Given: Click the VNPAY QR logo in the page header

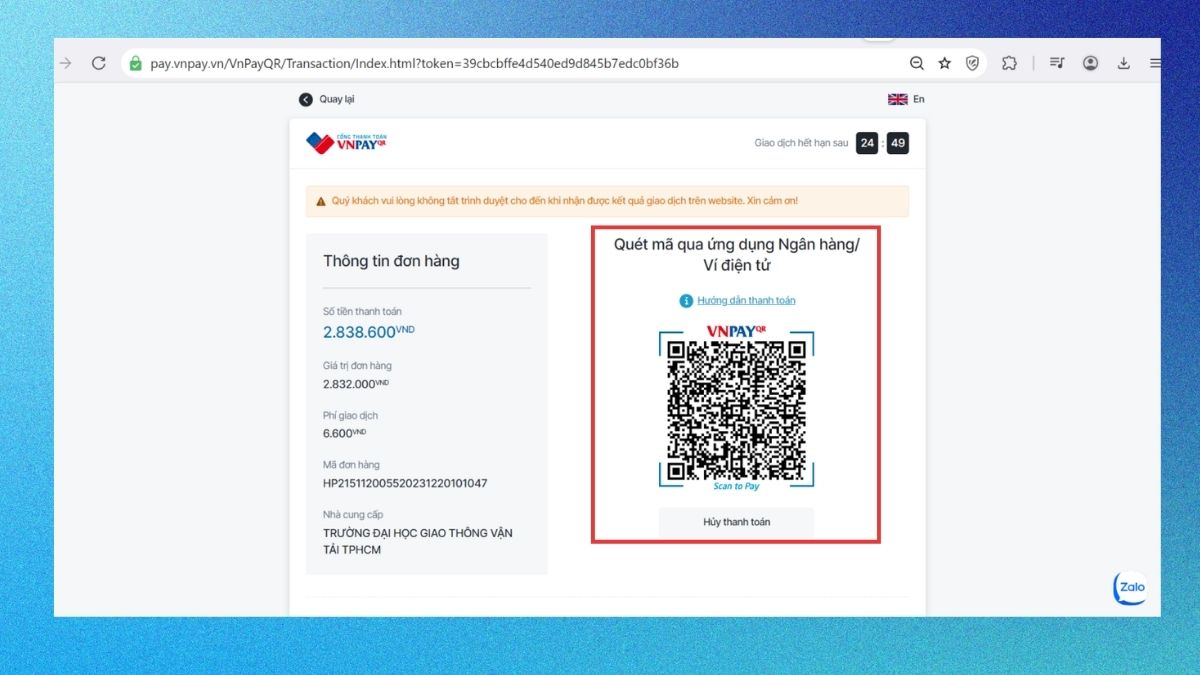Looking at the screenshot, I should click(x=346, y=143).
